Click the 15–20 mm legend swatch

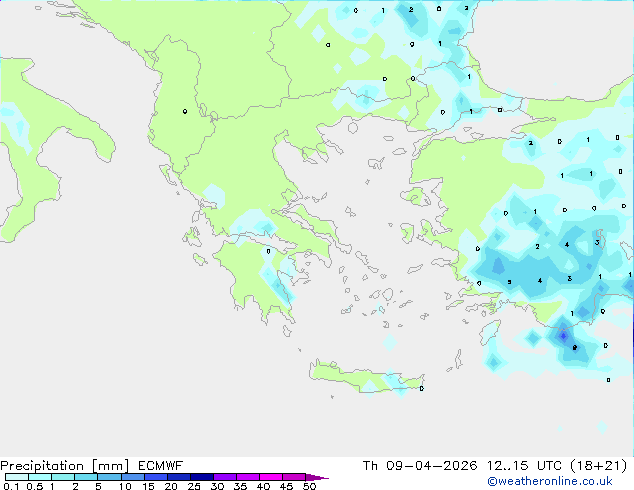click(156, 477)
